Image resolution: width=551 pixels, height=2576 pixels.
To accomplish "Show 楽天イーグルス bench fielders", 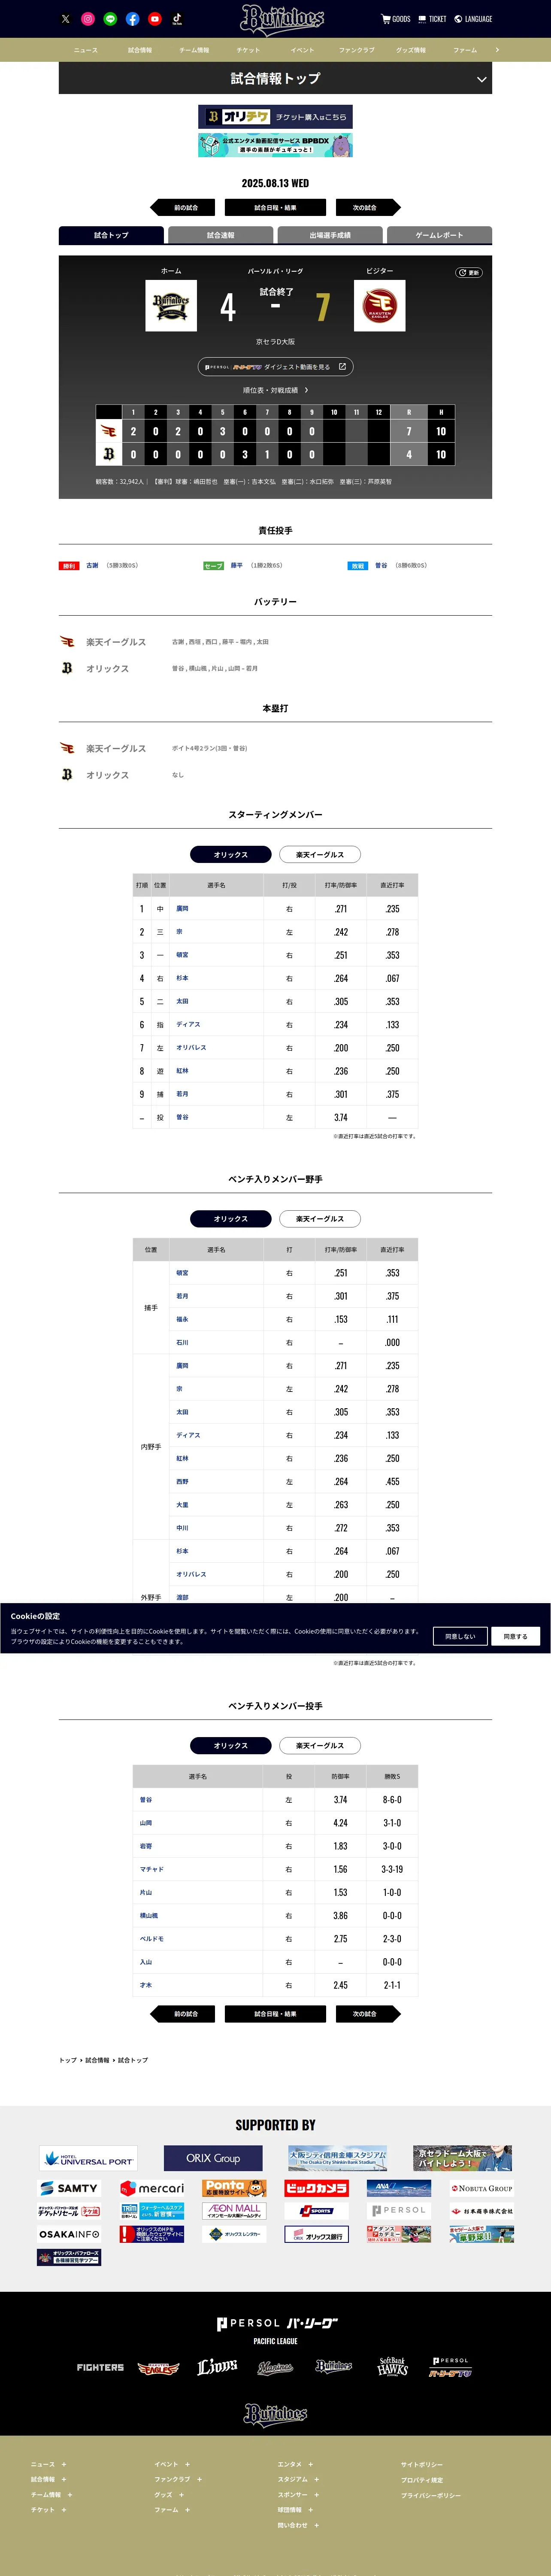I will [x=319, y=1219].
